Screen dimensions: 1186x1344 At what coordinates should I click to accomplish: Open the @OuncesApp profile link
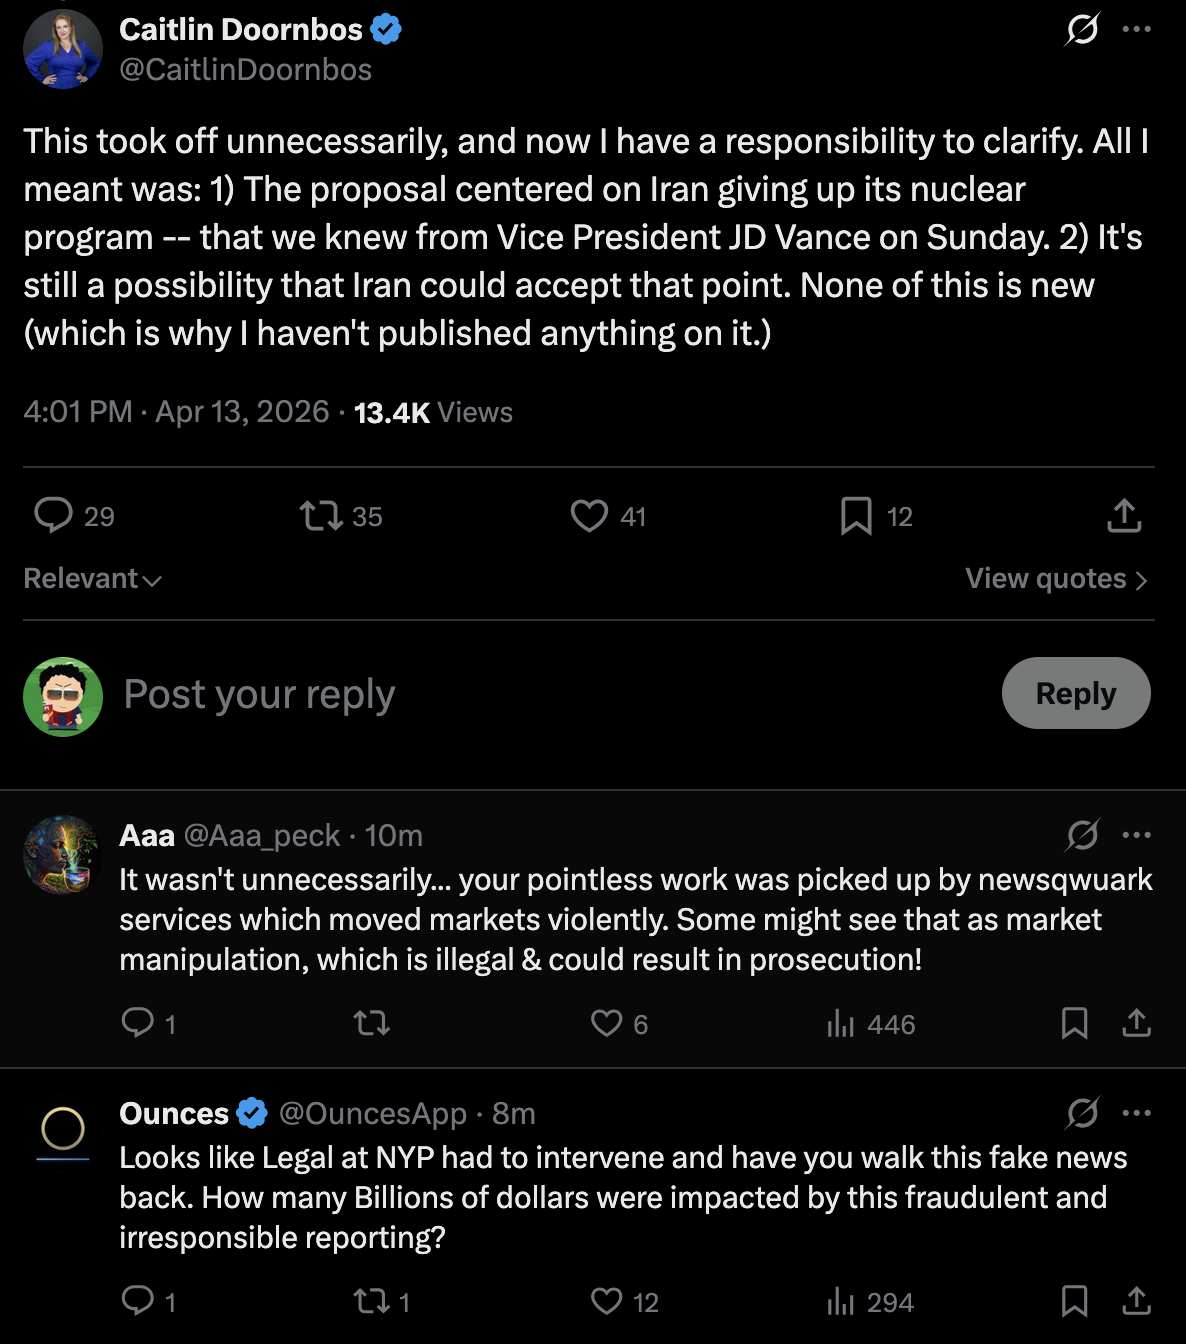click(x=372, y=1113)
